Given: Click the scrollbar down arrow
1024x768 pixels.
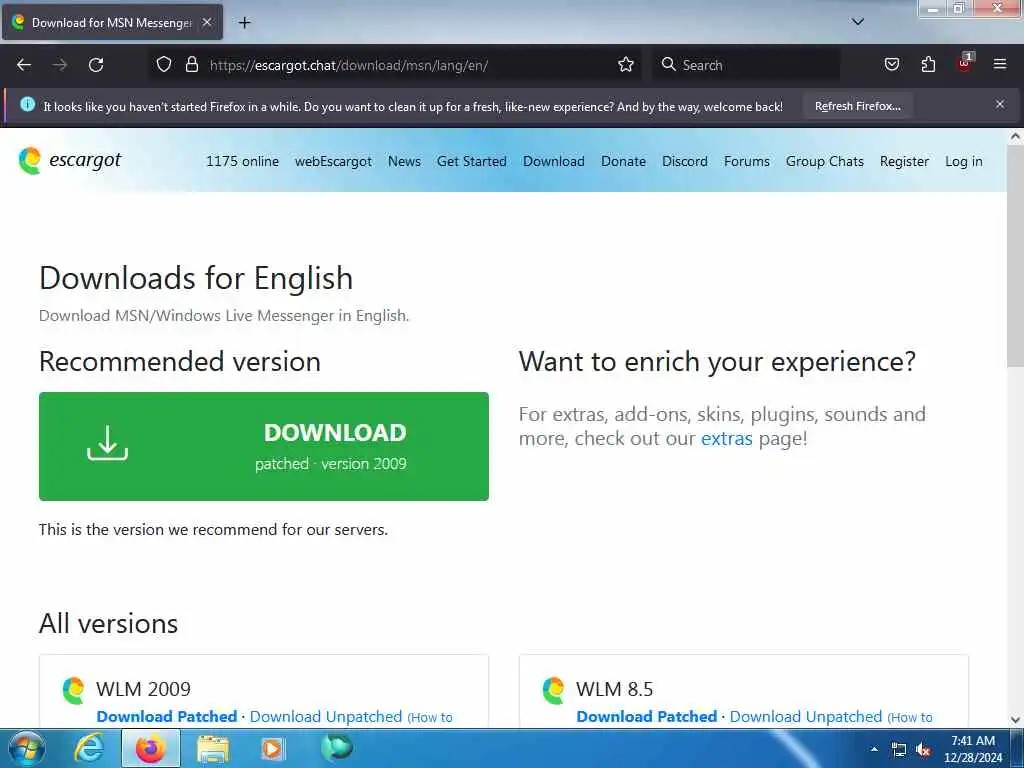Looking at the screenshot, I should 1016,720.
